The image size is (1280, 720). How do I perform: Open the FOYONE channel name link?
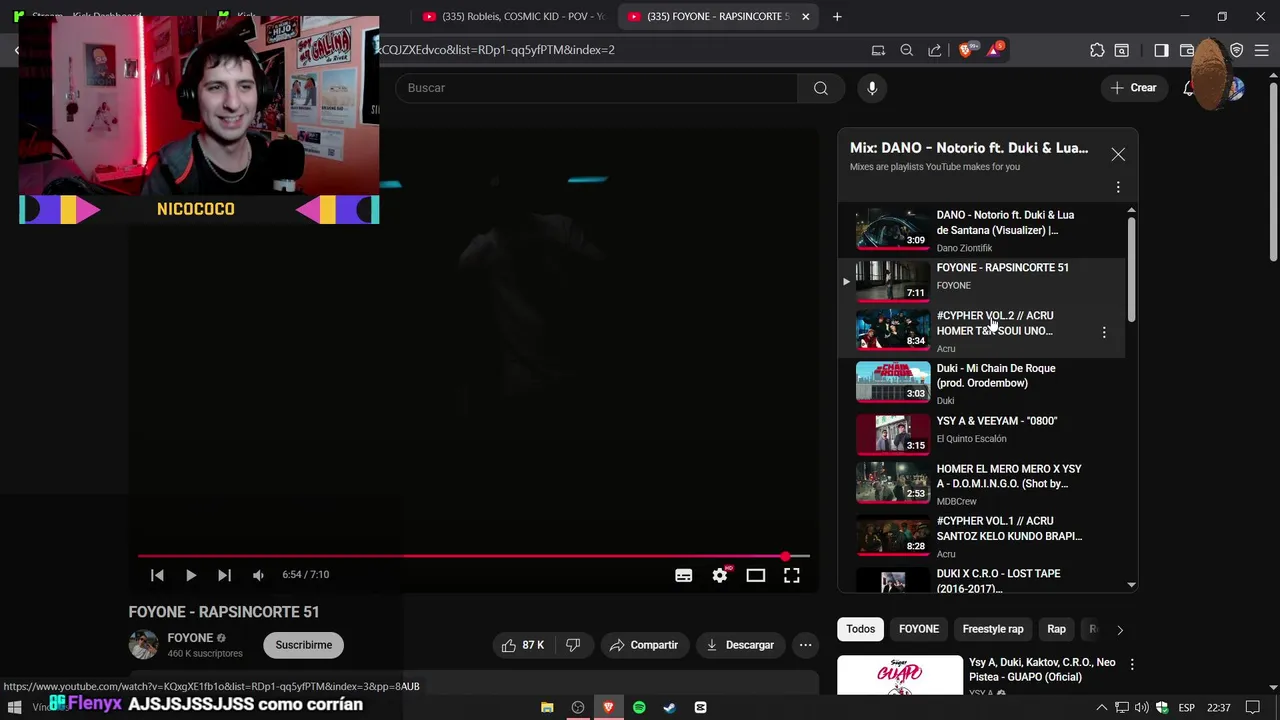click(190, 638)
